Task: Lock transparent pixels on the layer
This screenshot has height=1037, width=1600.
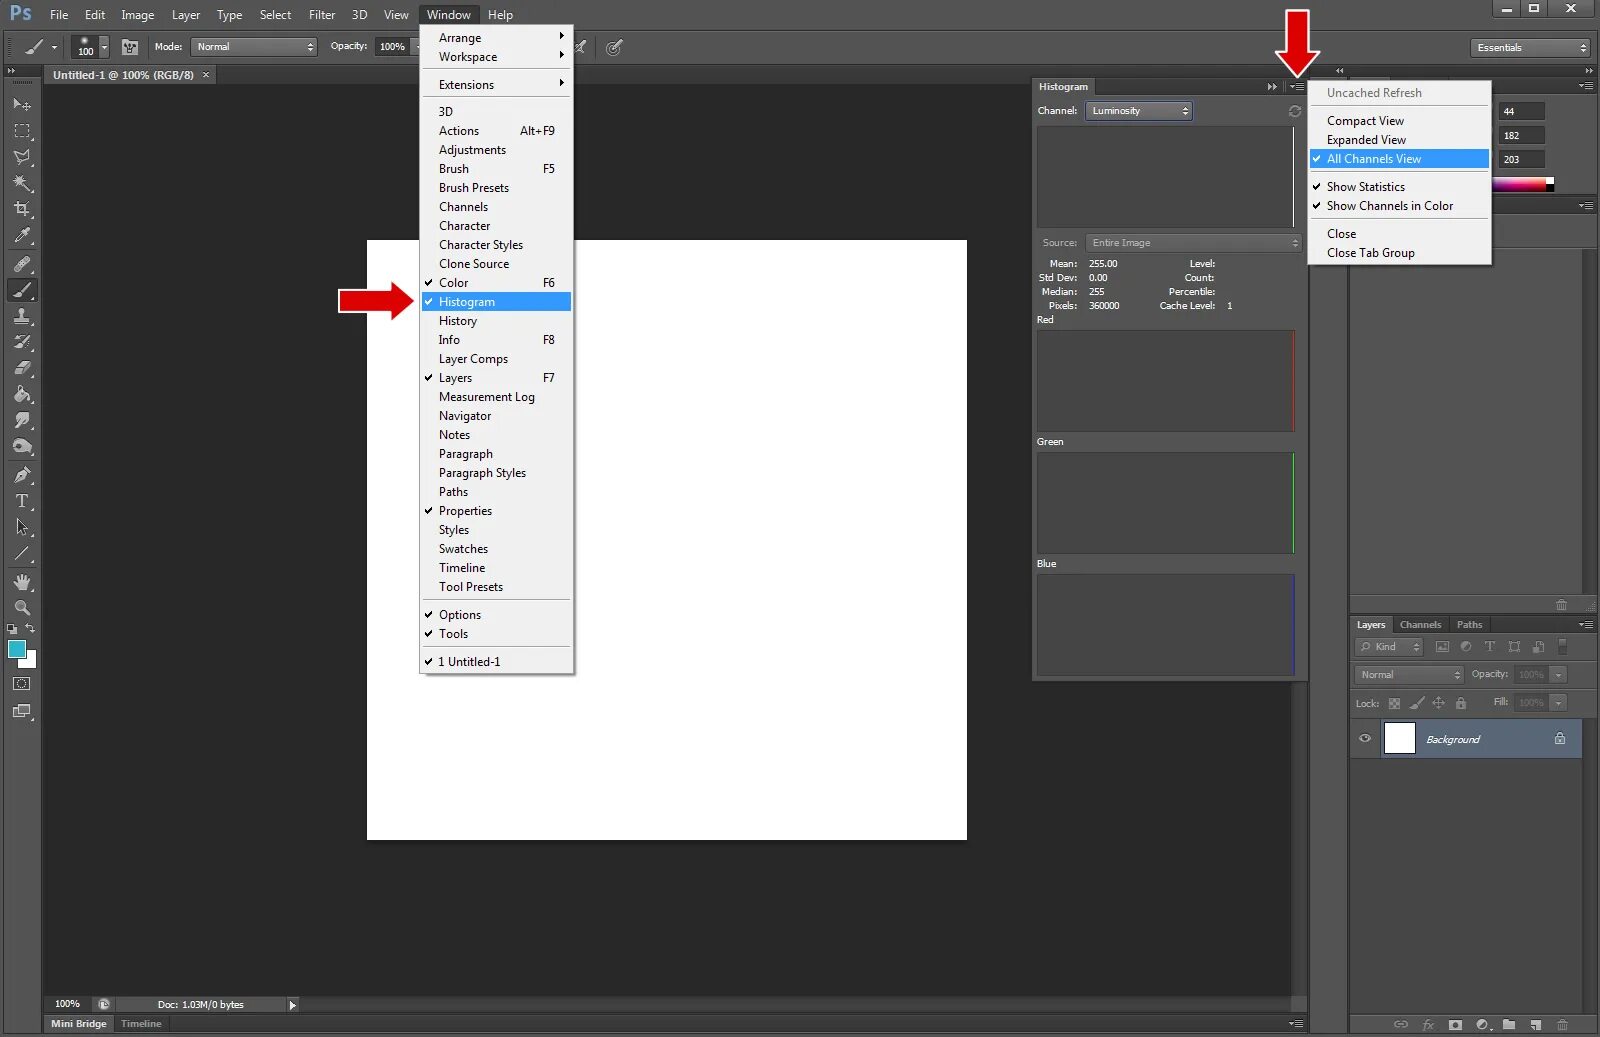Action: point(1394,703)
